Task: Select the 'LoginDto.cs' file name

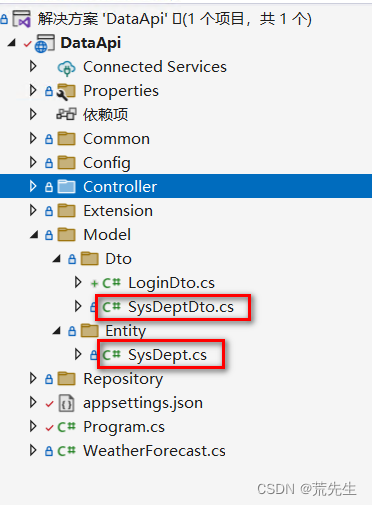Action: point(172,283)
